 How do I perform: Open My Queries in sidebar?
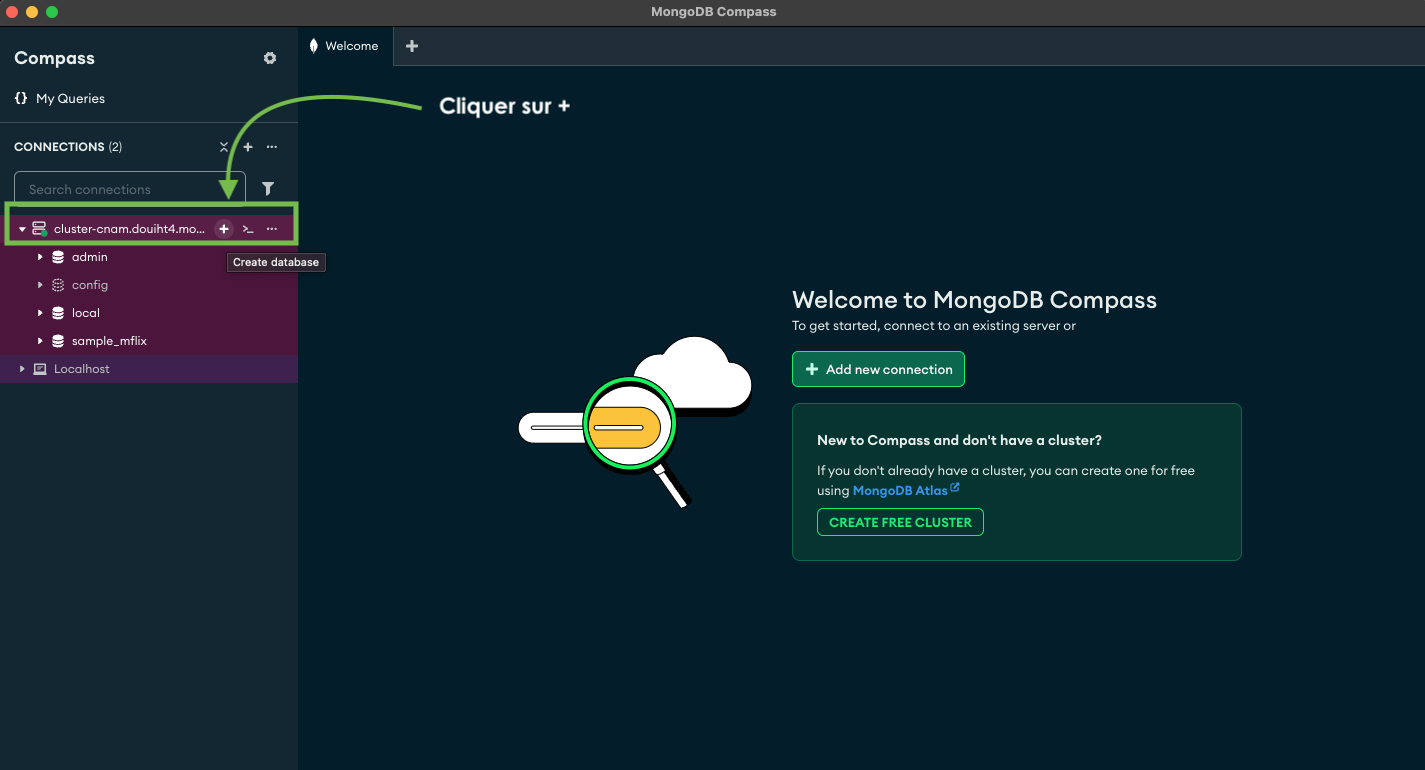click(70, 98)
